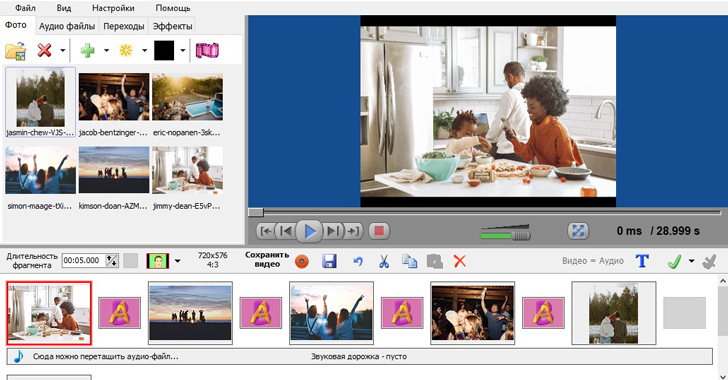Click the scissors cut icon
Image resolution: width=728 pixels, height=380 pixels.
click(384, 262)
